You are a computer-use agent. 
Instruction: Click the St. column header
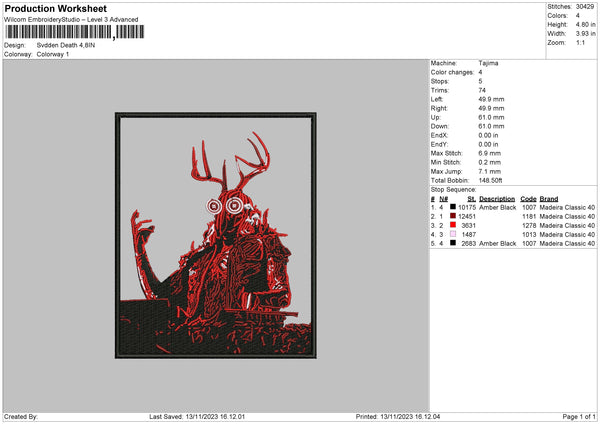(468, 198)
